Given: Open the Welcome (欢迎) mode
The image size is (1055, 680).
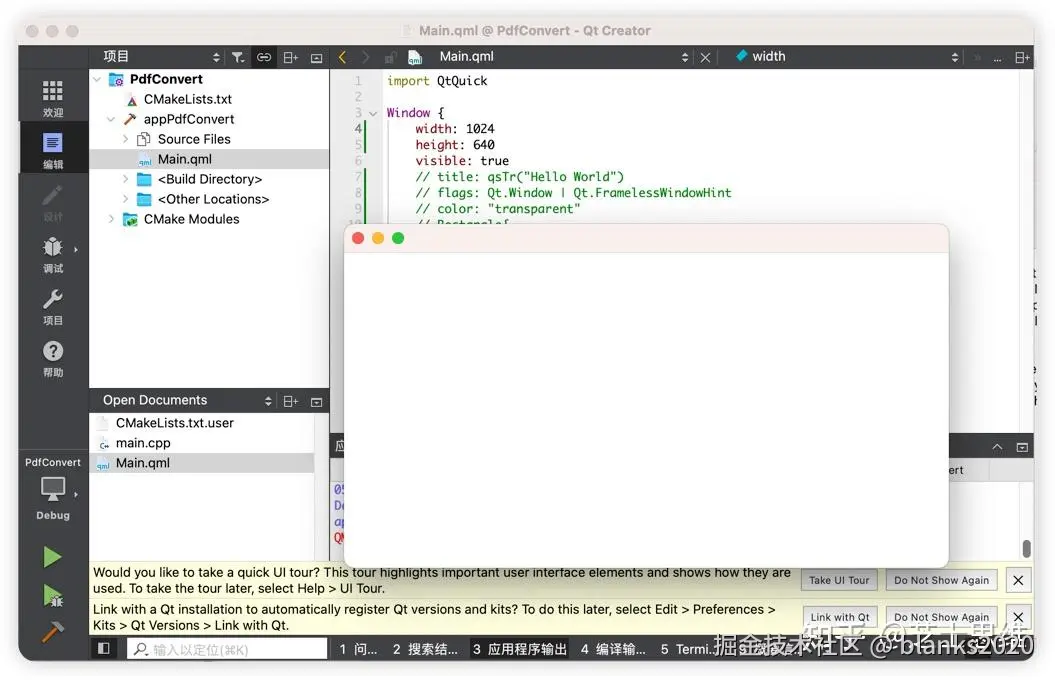Looking at the screenshot, I should pos(52,98).
